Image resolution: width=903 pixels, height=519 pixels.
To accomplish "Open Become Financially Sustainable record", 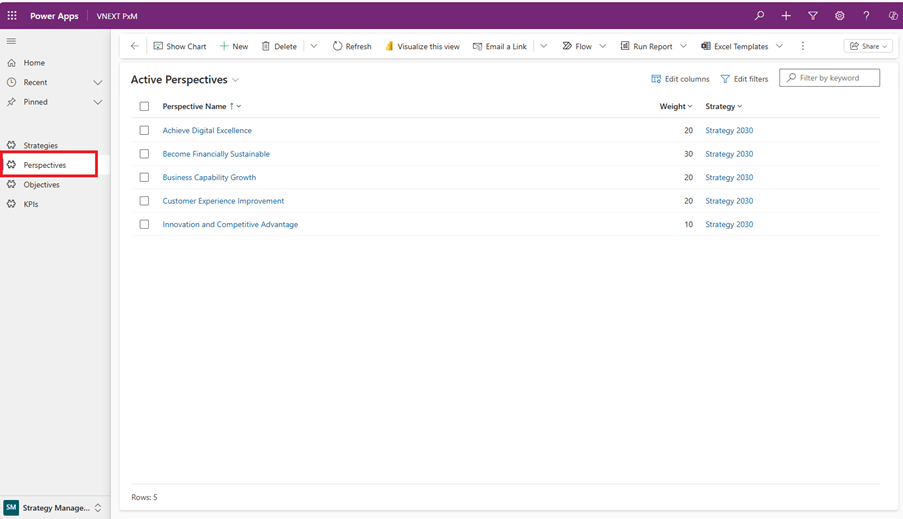I will point(216,154).
